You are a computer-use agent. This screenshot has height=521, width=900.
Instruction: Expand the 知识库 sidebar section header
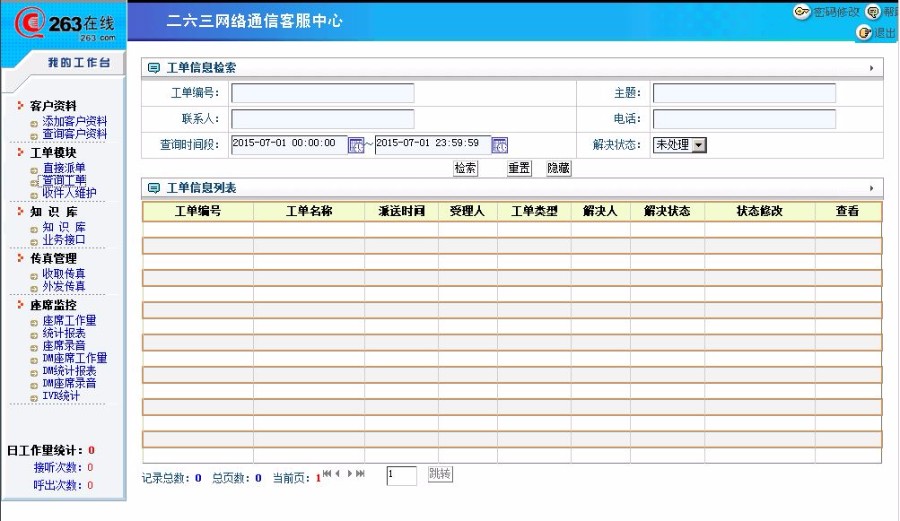pyautogui.click(x=53, y=212)
